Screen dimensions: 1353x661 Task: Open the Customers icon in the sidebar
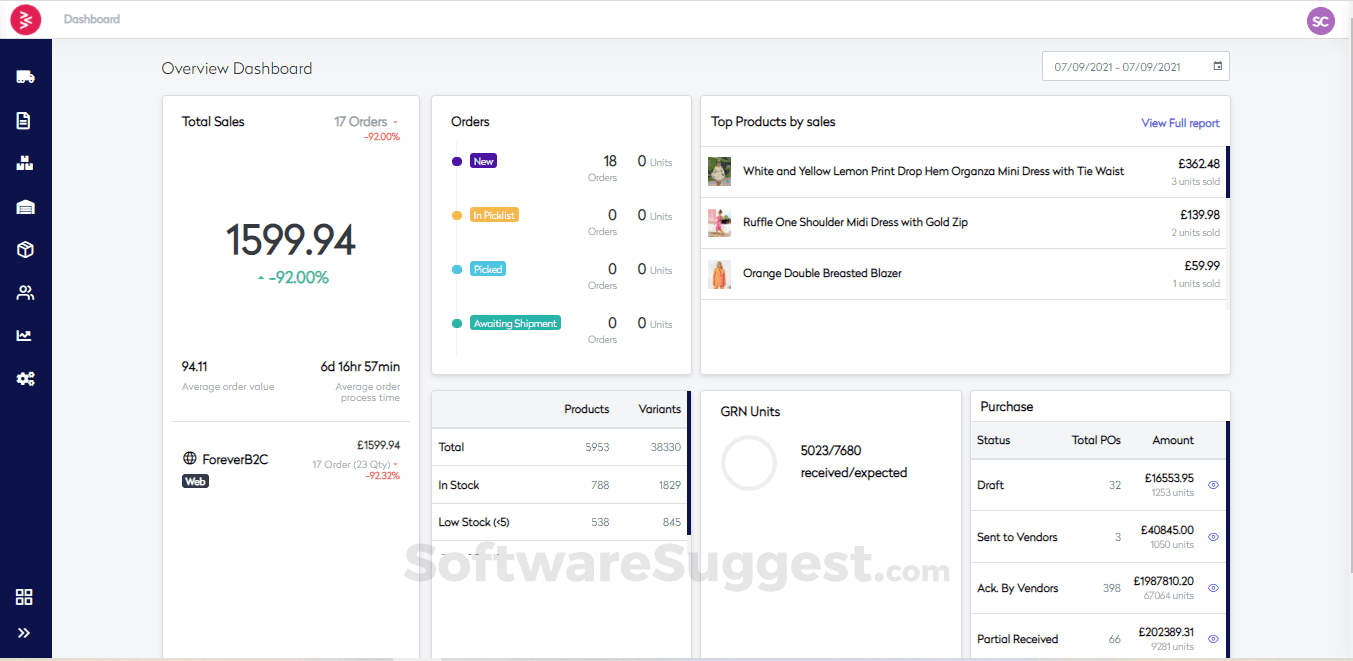pos(25,291)
